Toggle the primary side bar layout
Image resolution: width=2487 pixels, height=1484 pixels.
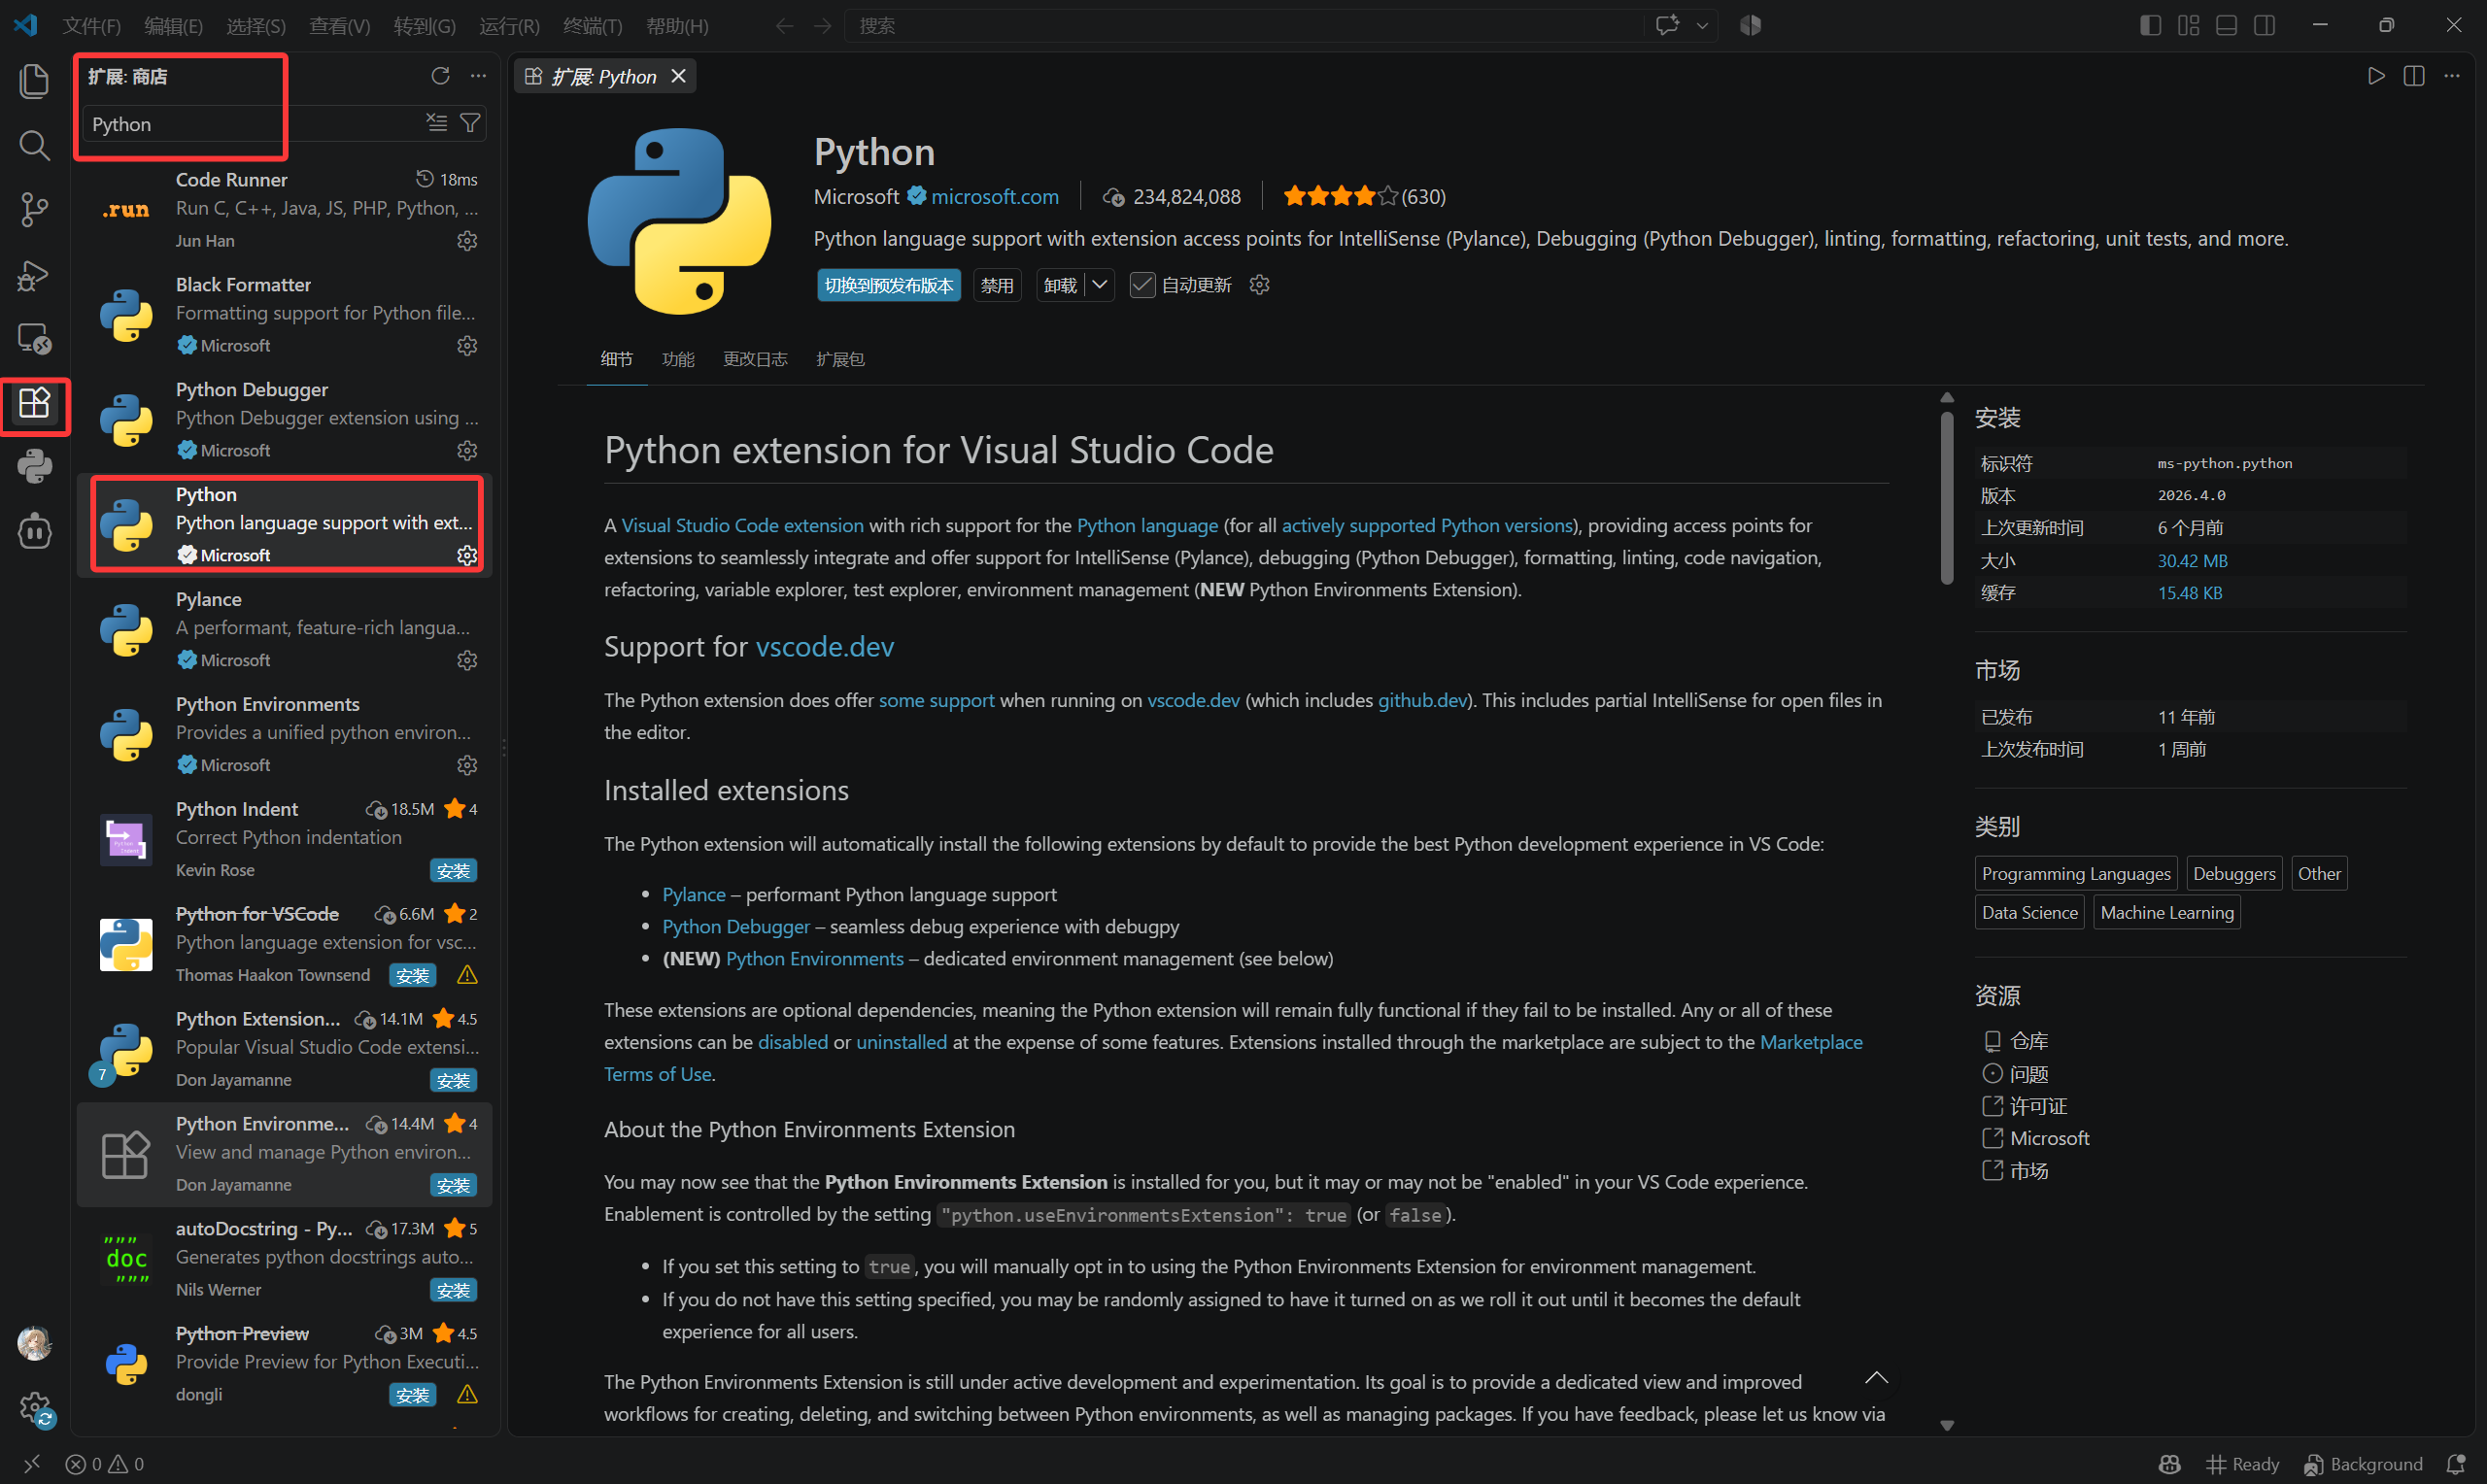[x=2150, y=26]
